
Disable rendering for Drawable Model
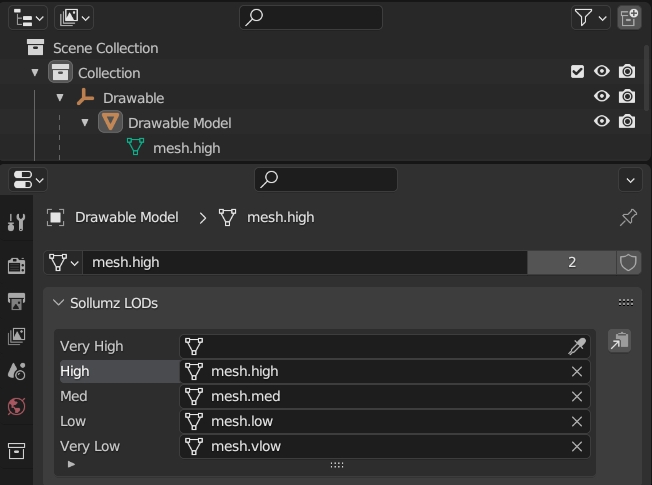pyautogui.click(x=627, y=122)
